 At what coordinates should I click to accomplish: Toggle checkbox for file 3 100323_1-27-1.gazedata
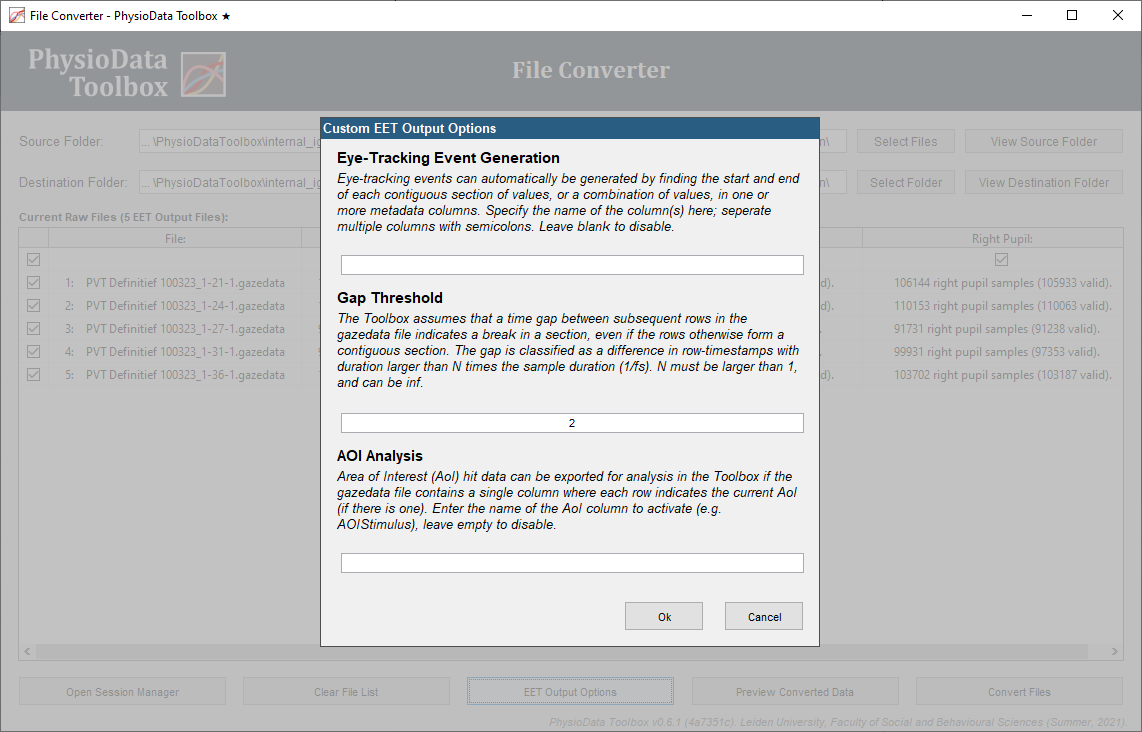tap(34, 328)
